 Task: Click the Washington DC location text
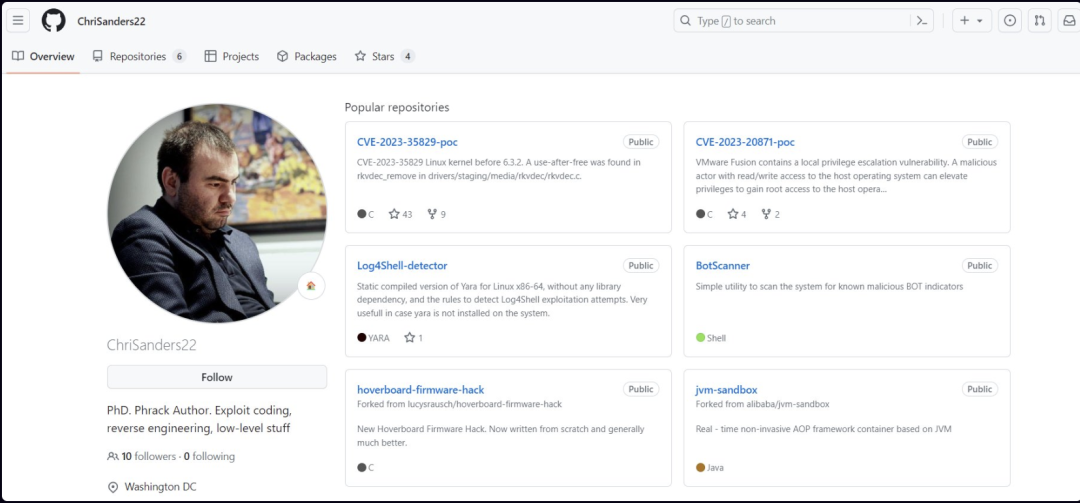click(160, 486)
